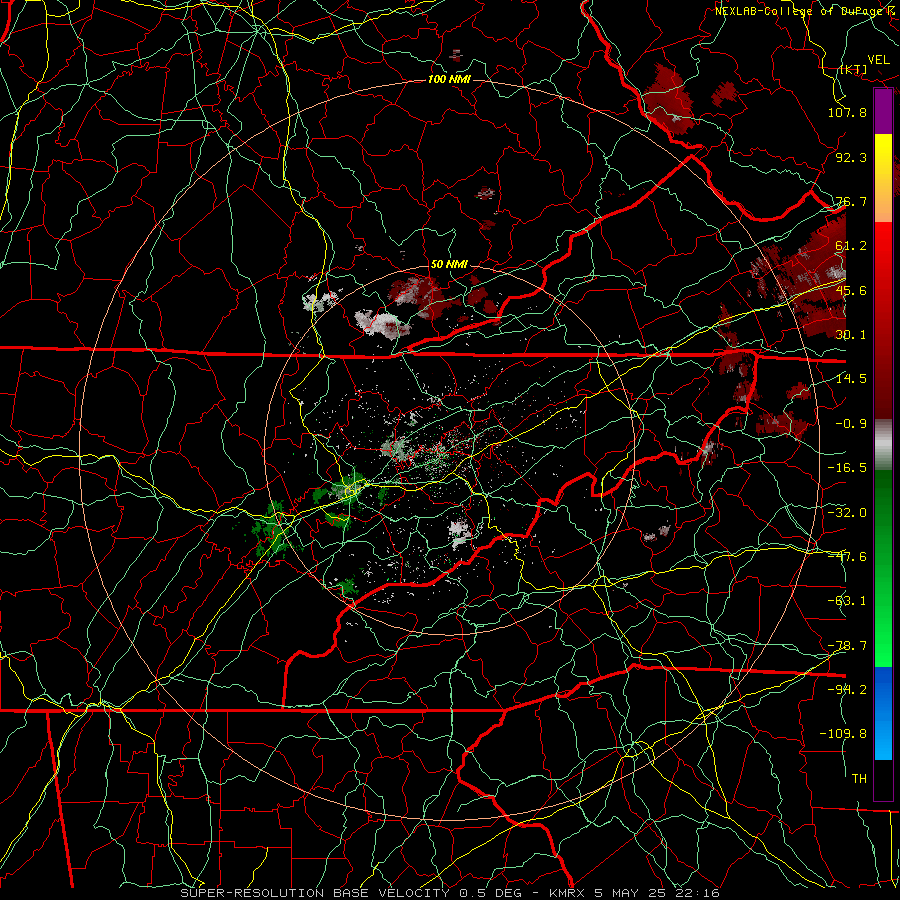Select the 92.3 velocity scale value
This screenshot has width=900, height=900.
851,157
